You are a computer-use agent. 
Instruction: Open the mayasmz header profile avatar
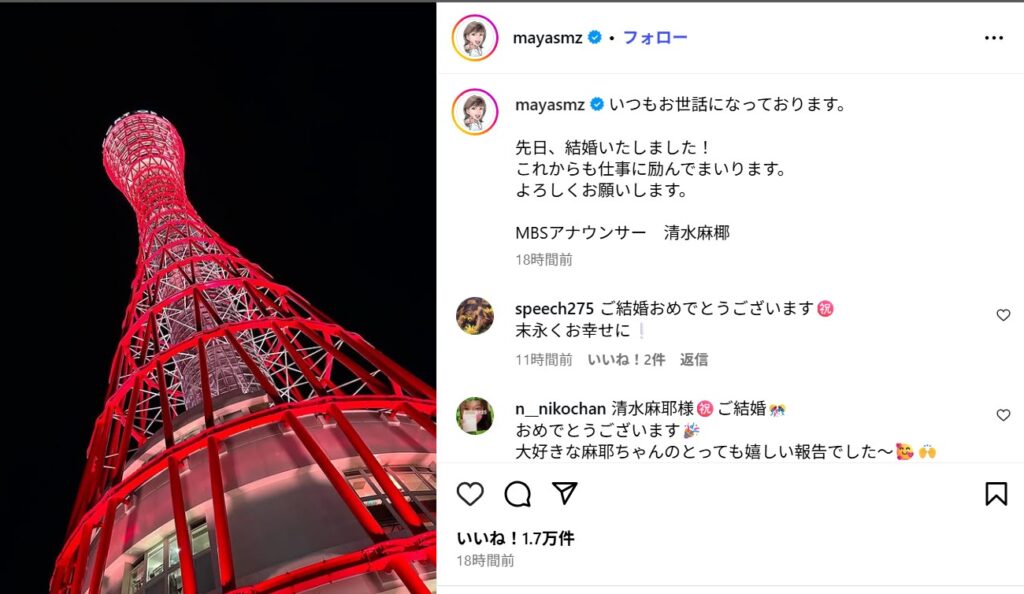point(475,38)
